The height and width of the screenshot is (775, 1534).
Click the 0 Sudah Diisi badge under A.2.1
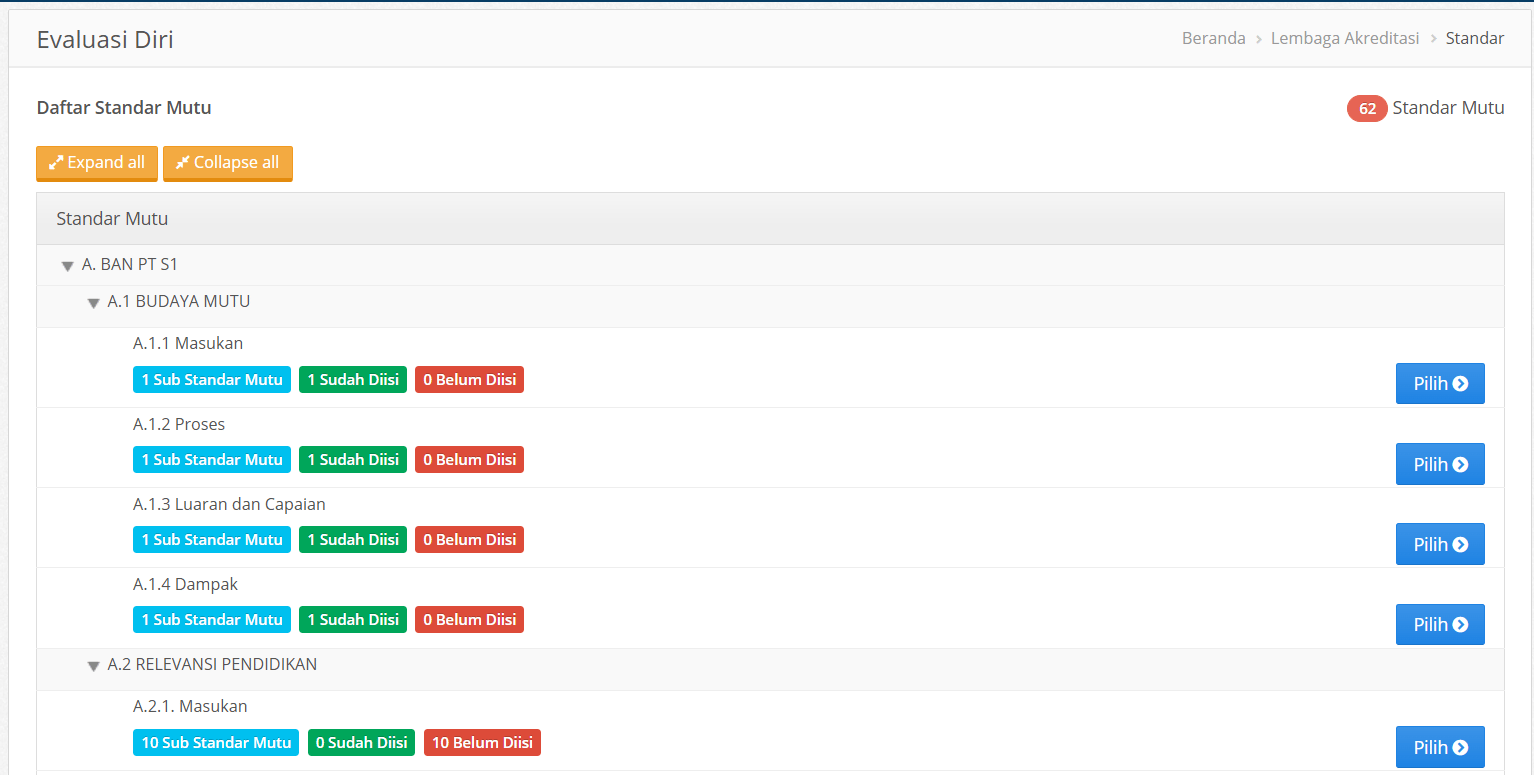click(x=361, y=743)
